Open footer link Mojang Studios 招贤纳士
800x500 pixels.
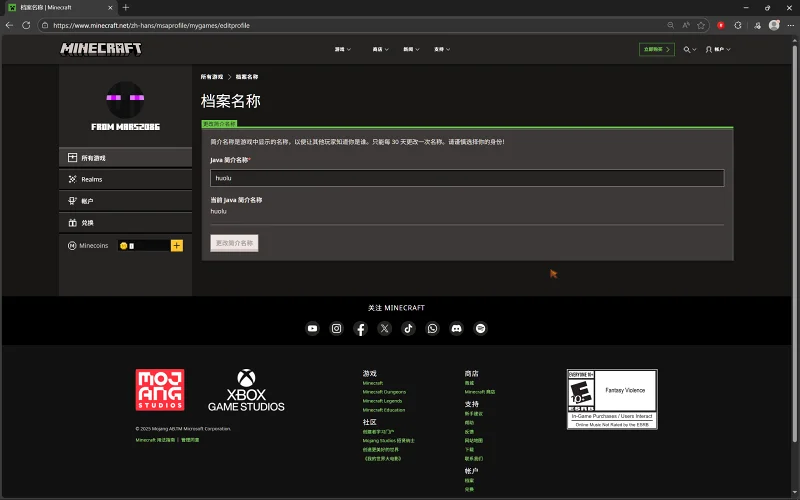click(388, 440)
